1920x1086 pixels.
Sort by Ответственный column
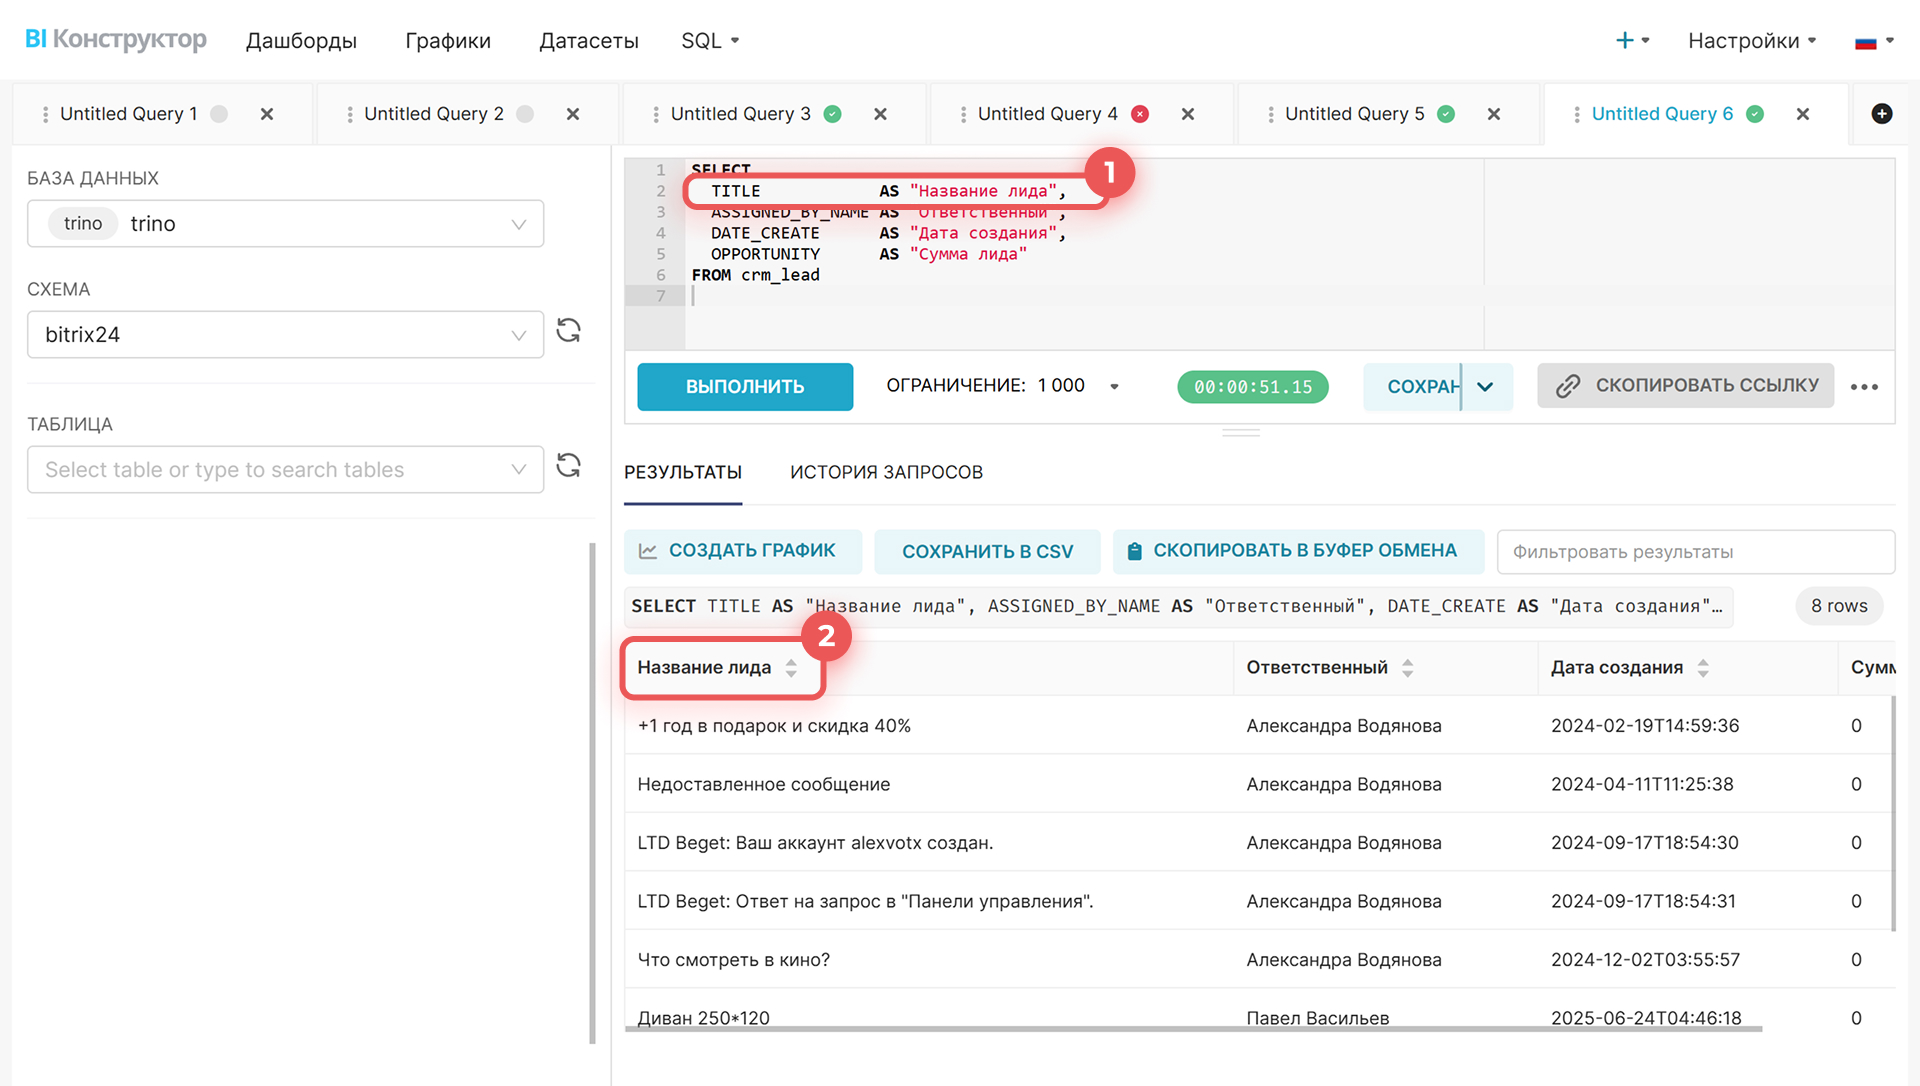1407,668
